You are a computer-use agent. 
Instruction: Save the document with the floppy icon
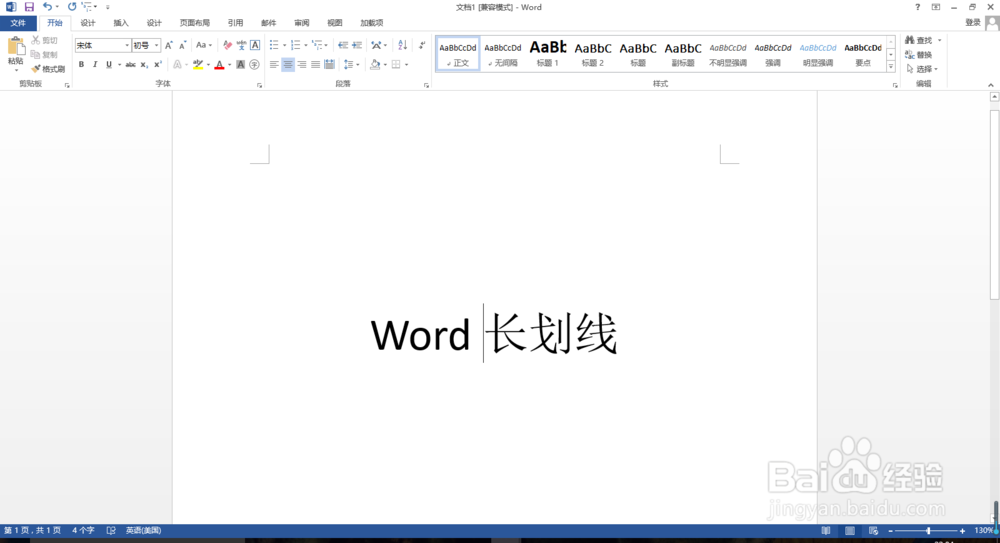[x=29, y=7]
